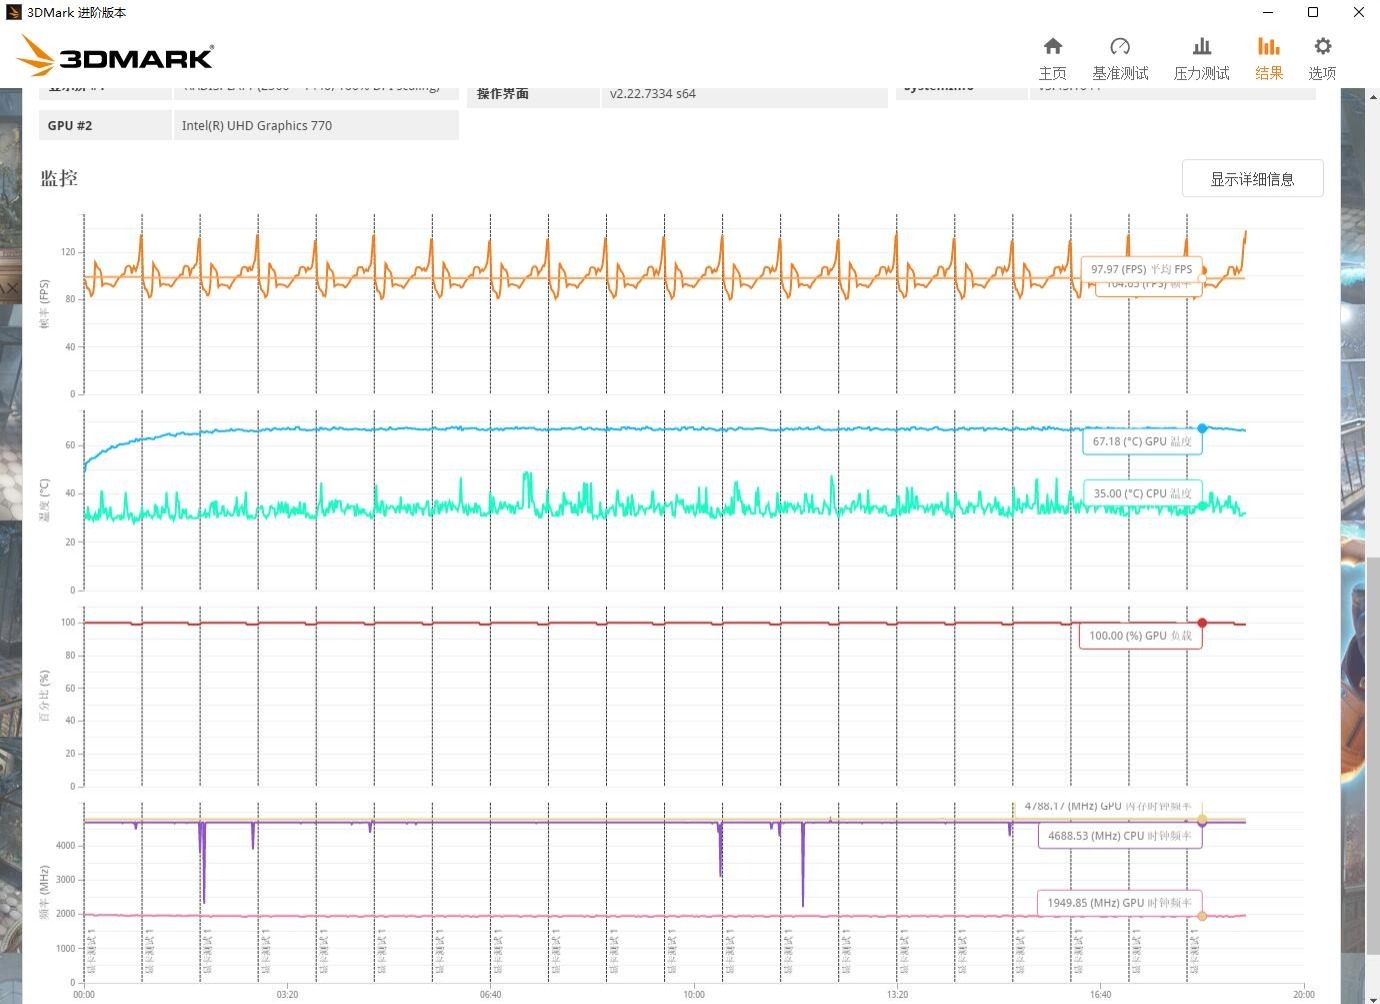Open 选项 settings gear icon
1380x1004 pixels.
(1322, 58)
